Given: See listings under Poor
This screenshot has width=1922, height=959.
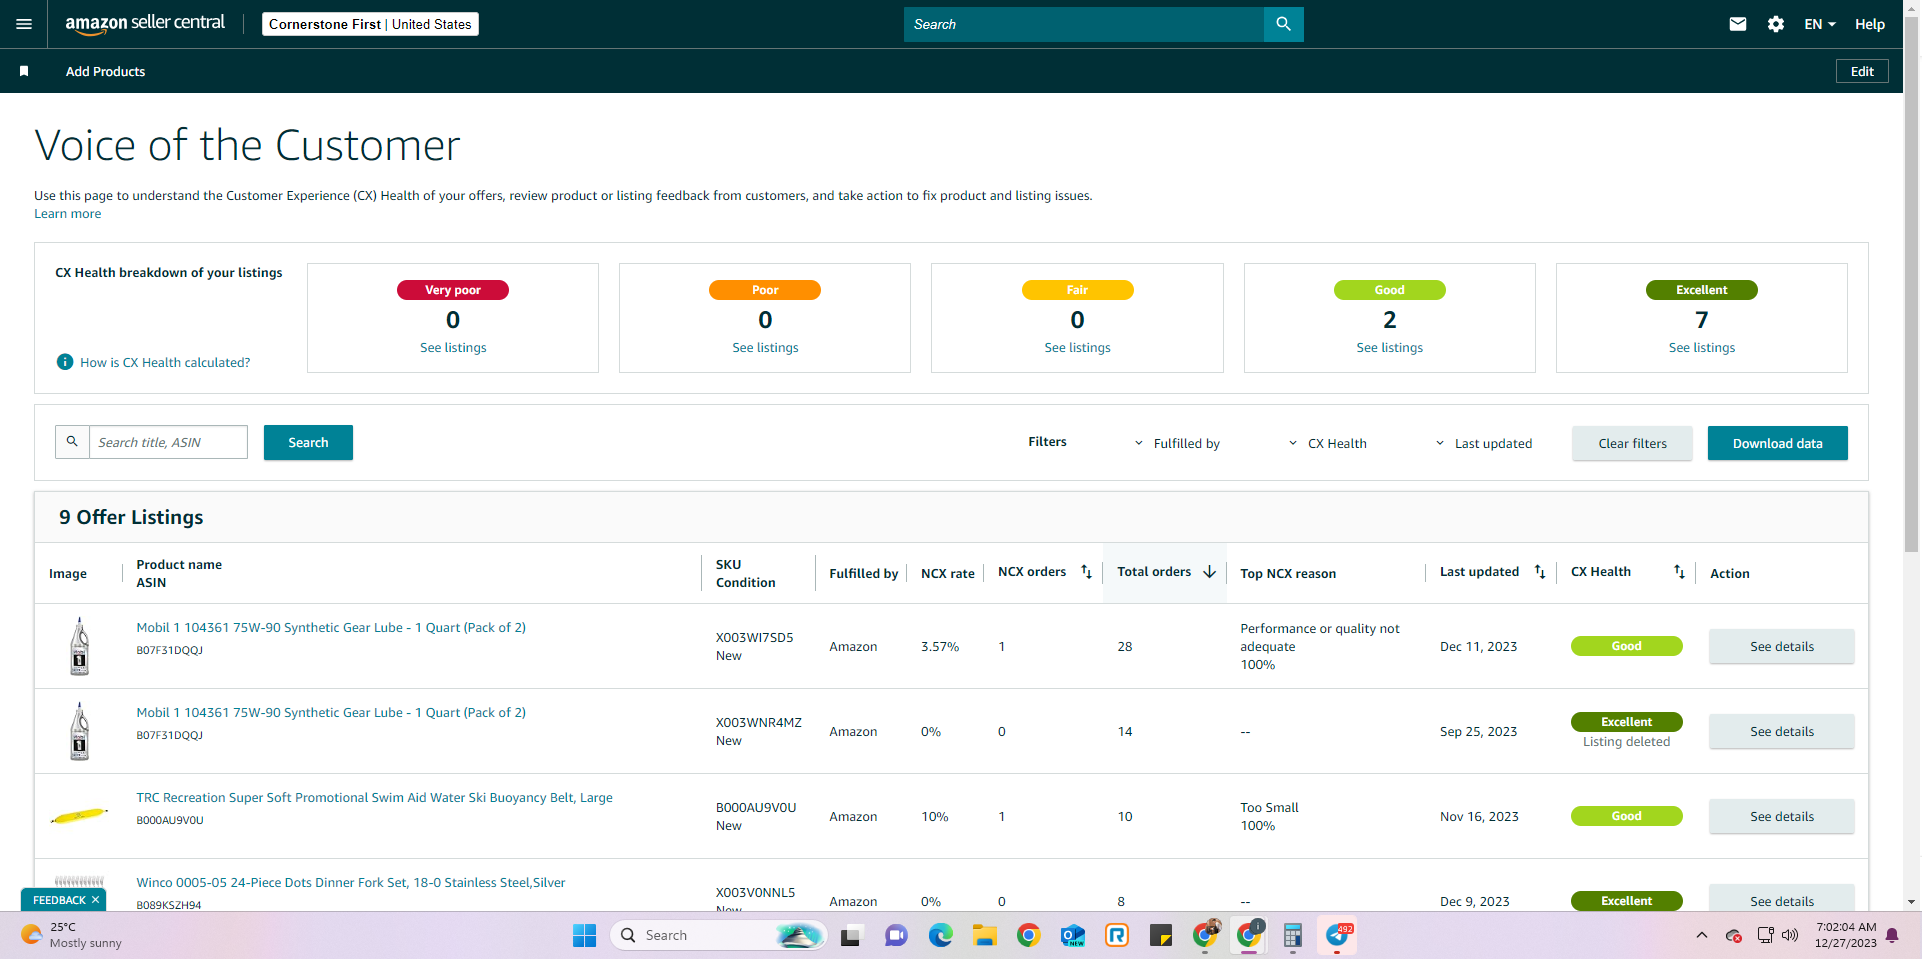Looking at the screenshot, I should coord(765,347).
